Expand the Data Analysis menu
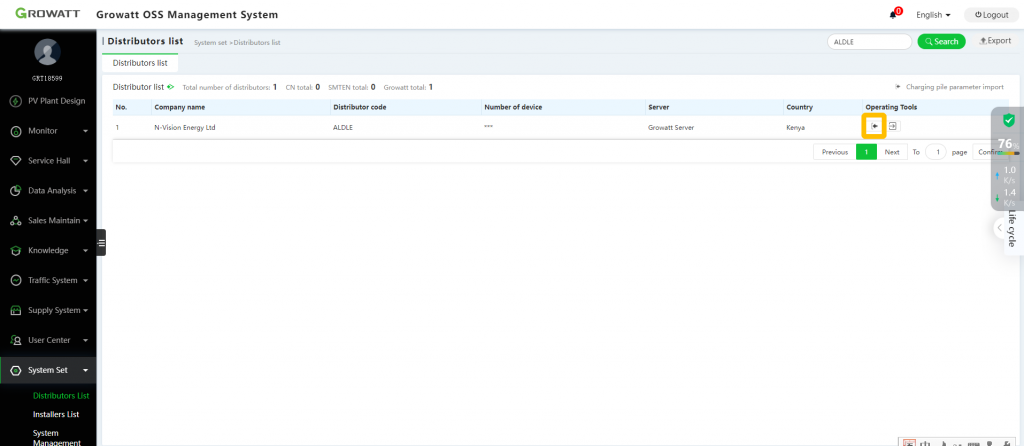Image resolution: width=1024 pixels, height=446 pixels. (48, 191)
